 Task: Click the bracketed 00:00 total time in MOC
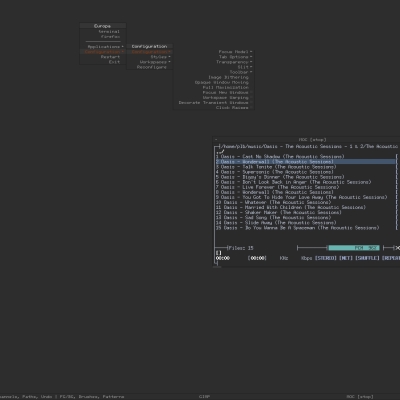[257, 258]
